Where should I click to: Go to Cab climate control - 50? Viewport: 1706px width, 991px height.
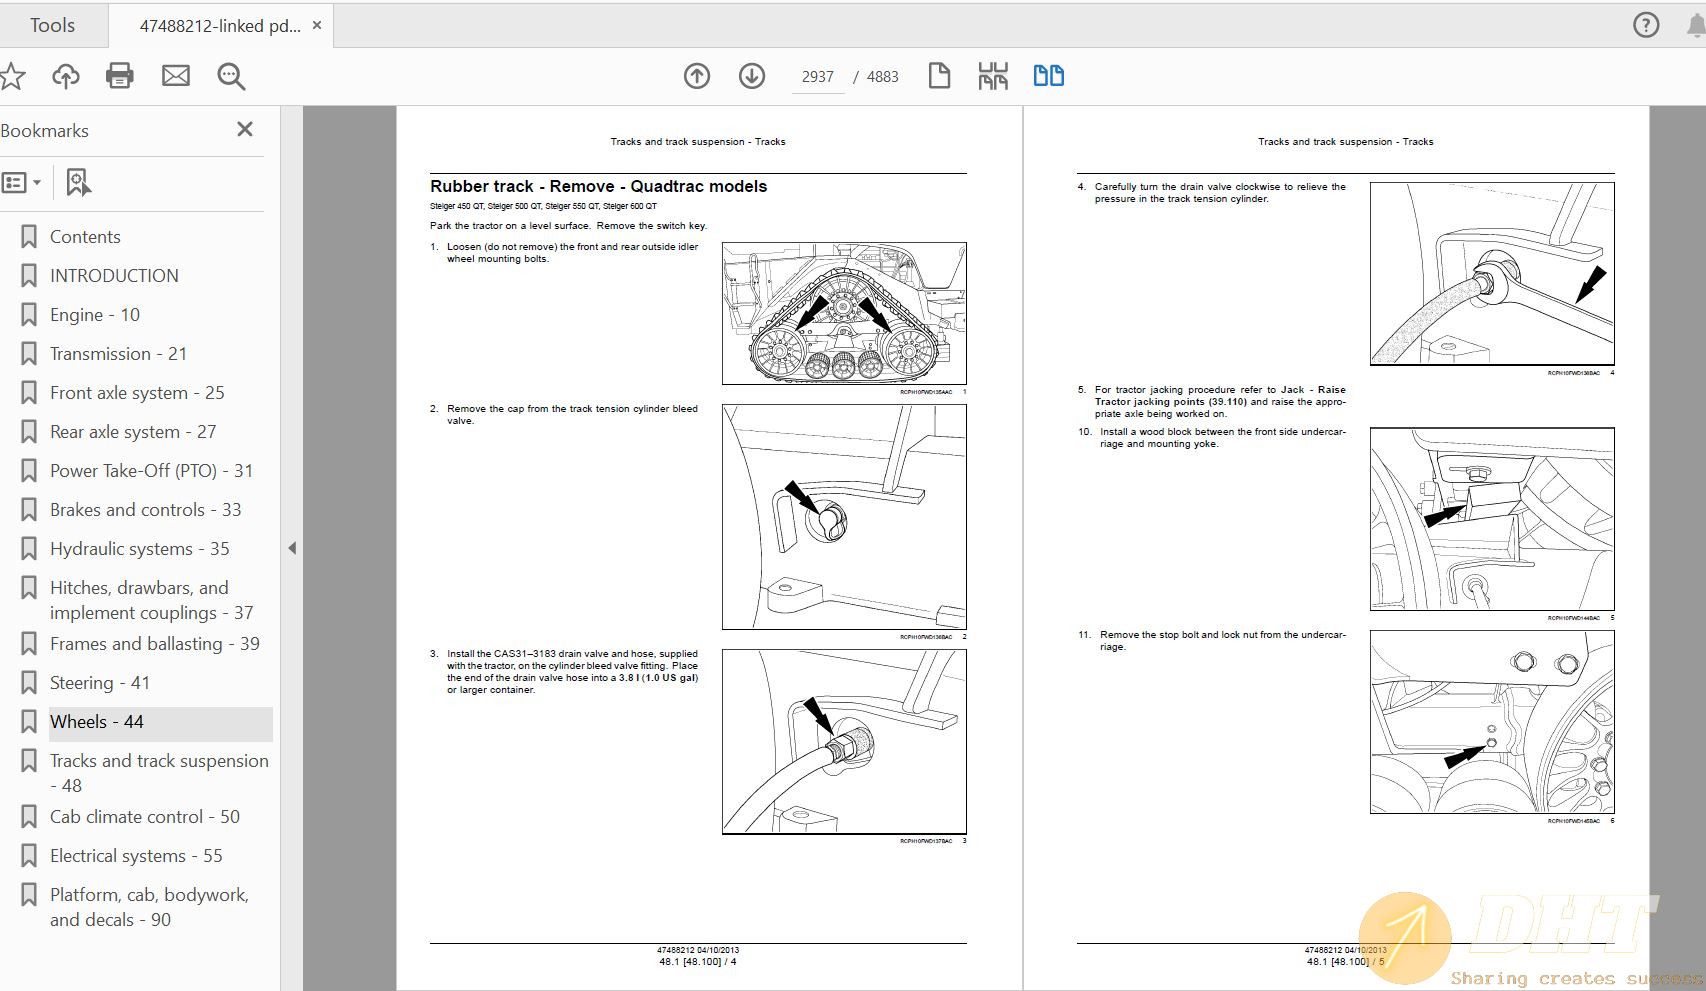(145, 817)
